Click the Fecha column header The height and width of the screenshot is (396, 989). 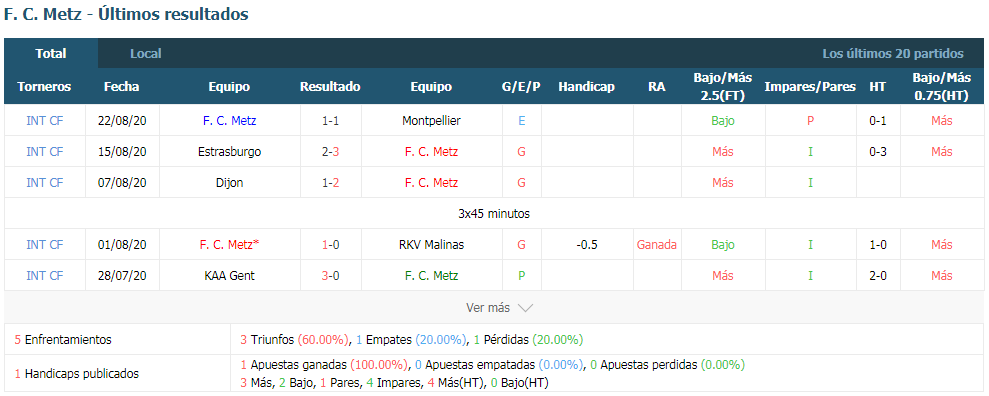tap(122, 87)
